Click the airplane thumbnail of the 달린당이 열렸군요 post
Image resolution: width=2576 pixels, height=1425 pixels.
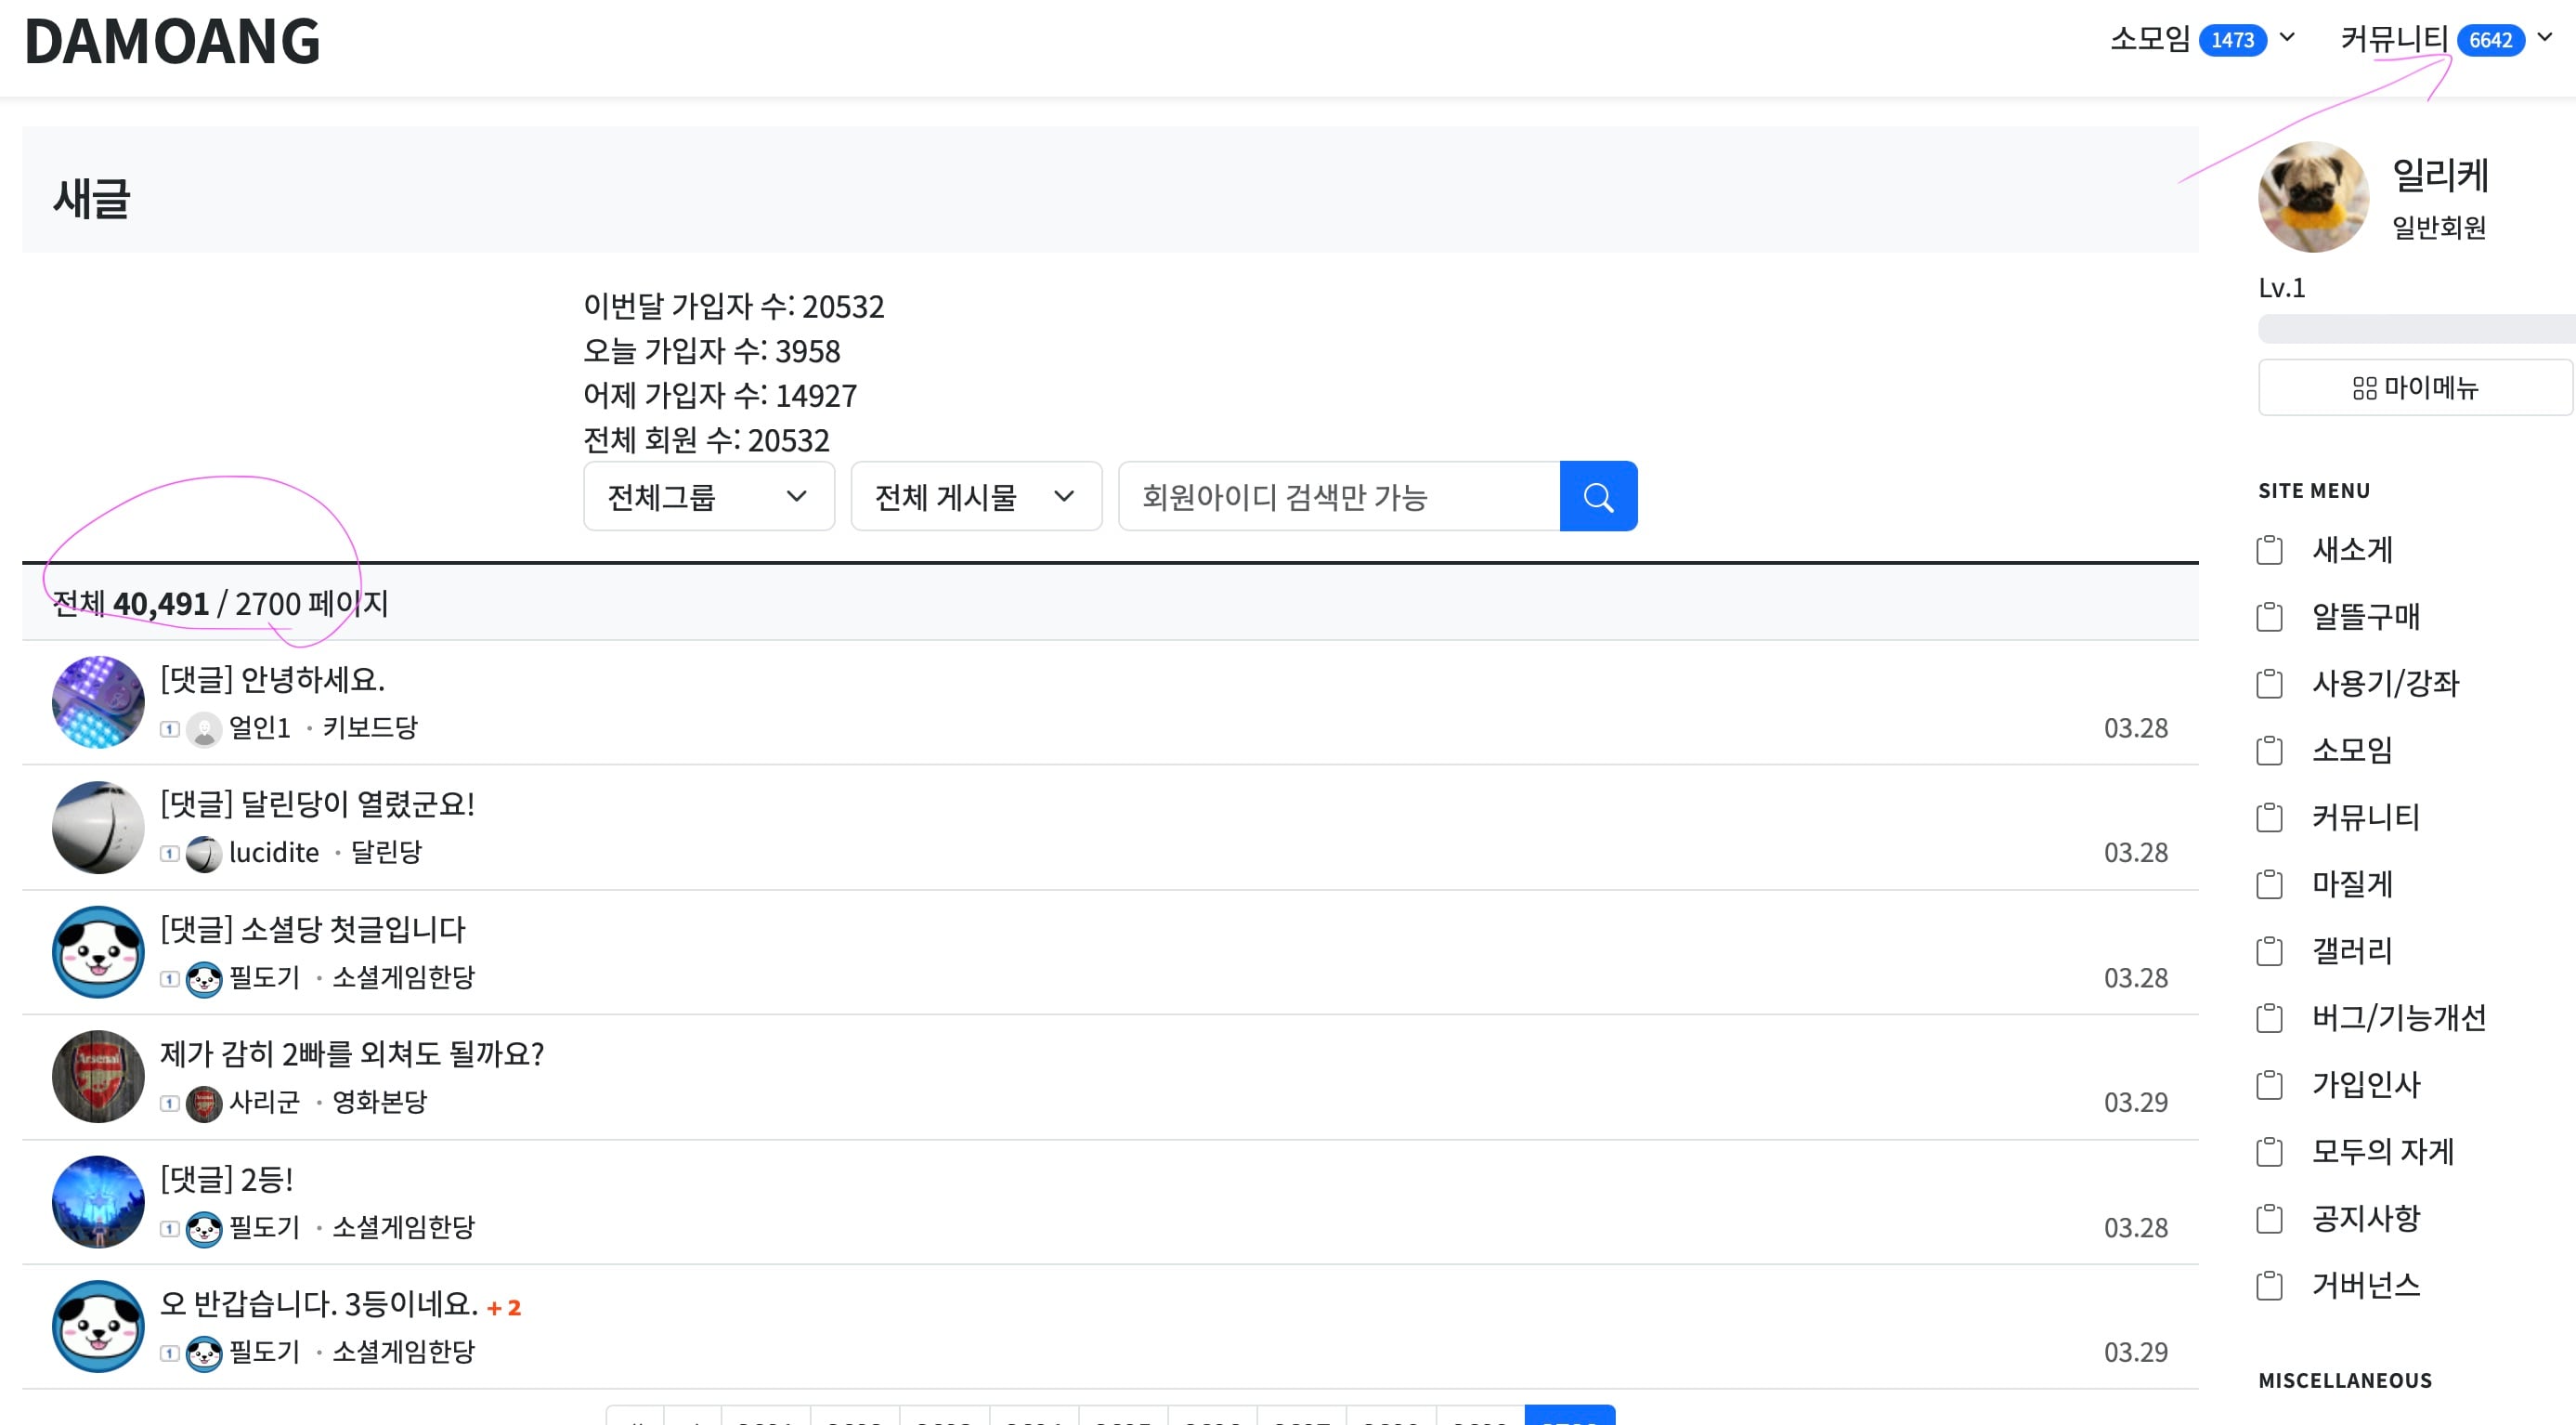98,827
